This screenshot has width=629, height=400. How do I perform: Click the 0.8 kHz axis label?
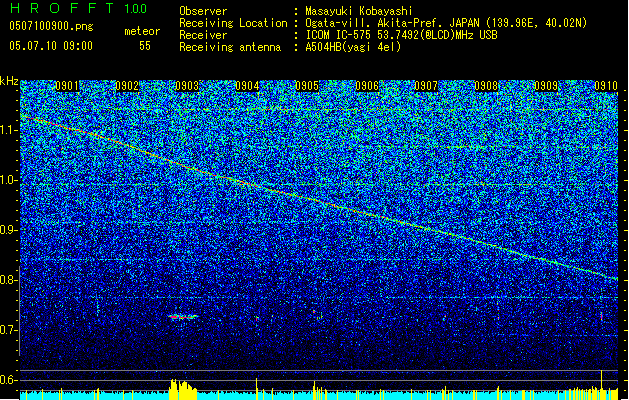(9, 280)
